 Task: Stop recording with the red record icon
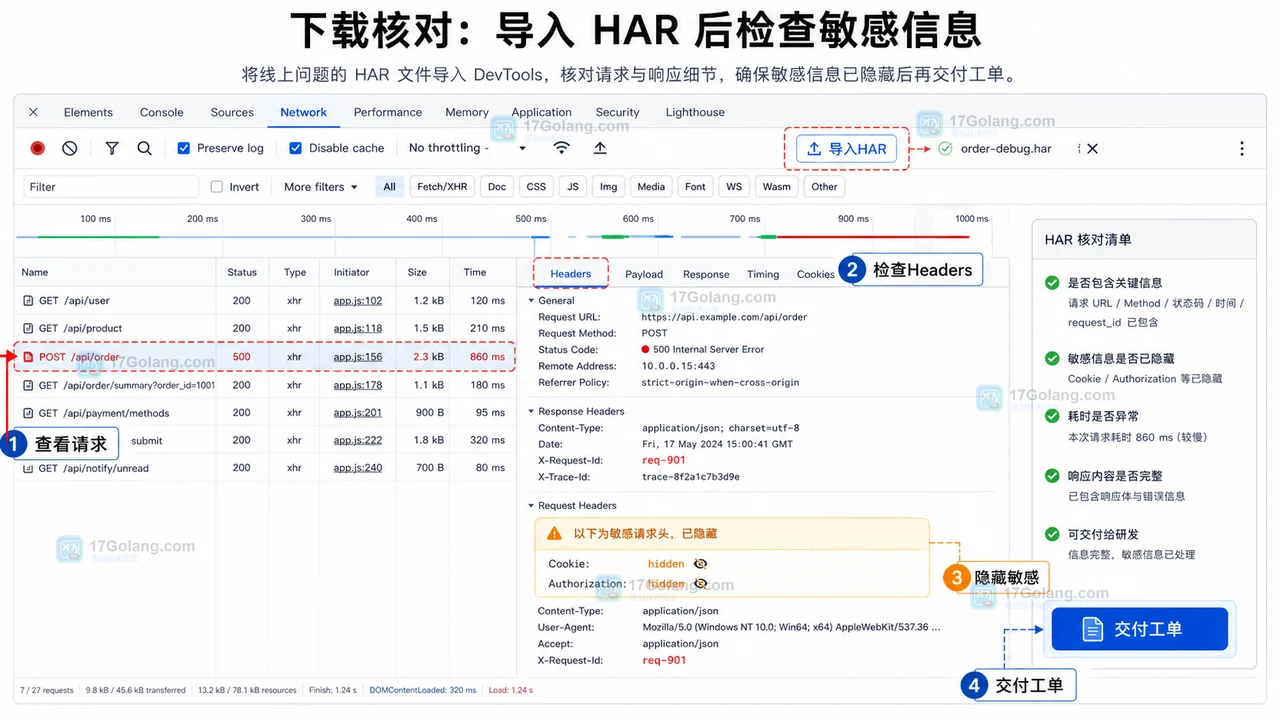pos(37,148)
